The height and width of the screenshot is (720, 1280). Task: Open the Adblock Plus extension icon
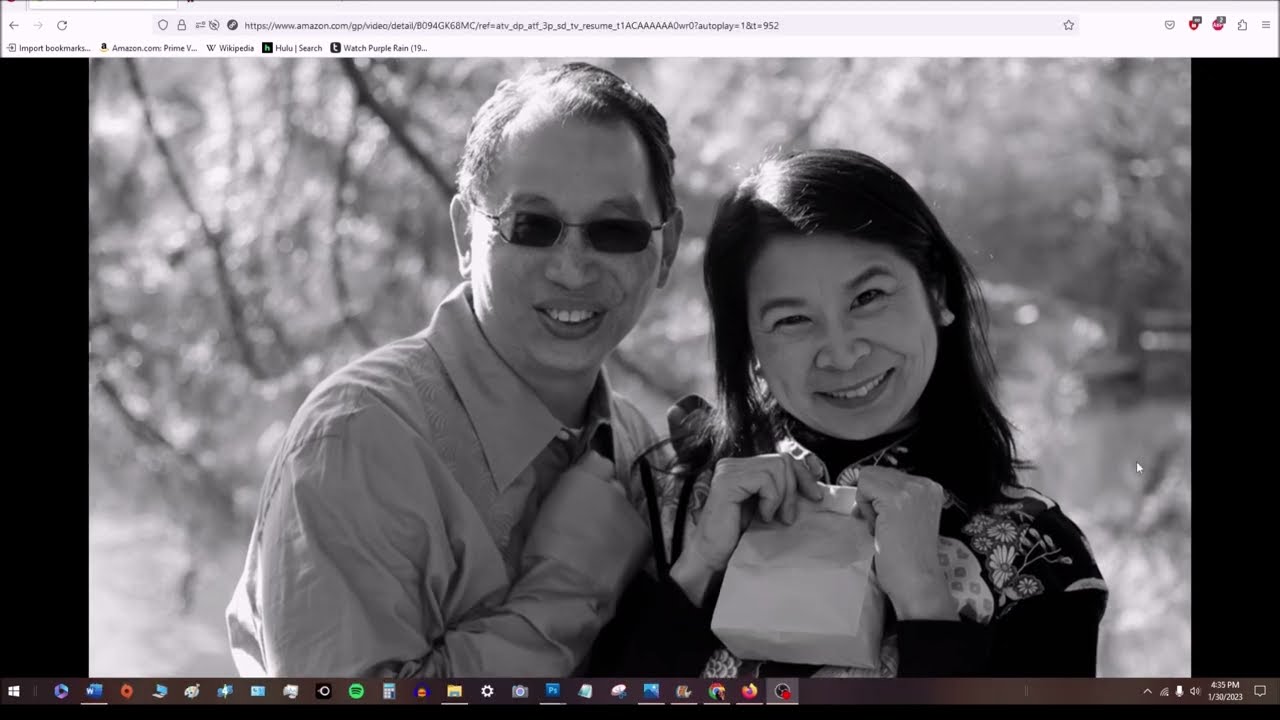(x=1218, y=25)
